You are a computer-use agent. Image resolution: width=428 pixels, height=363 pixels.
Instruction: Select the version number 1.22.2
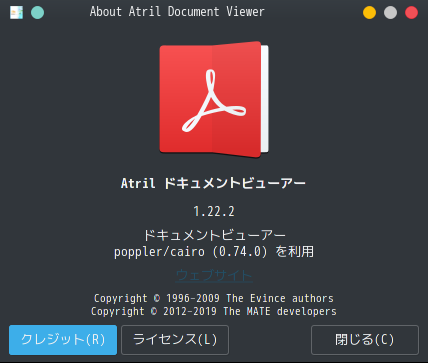[x=214, y=211]
